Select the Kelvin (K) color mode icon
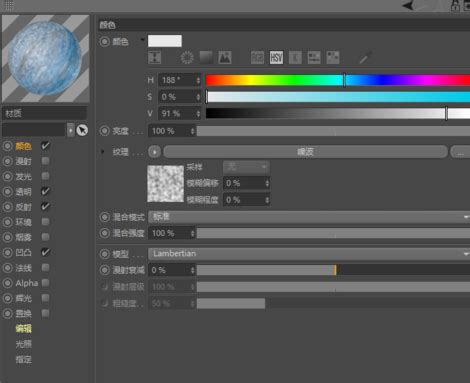This screenshot has height=383, width=470. (295, 58)
